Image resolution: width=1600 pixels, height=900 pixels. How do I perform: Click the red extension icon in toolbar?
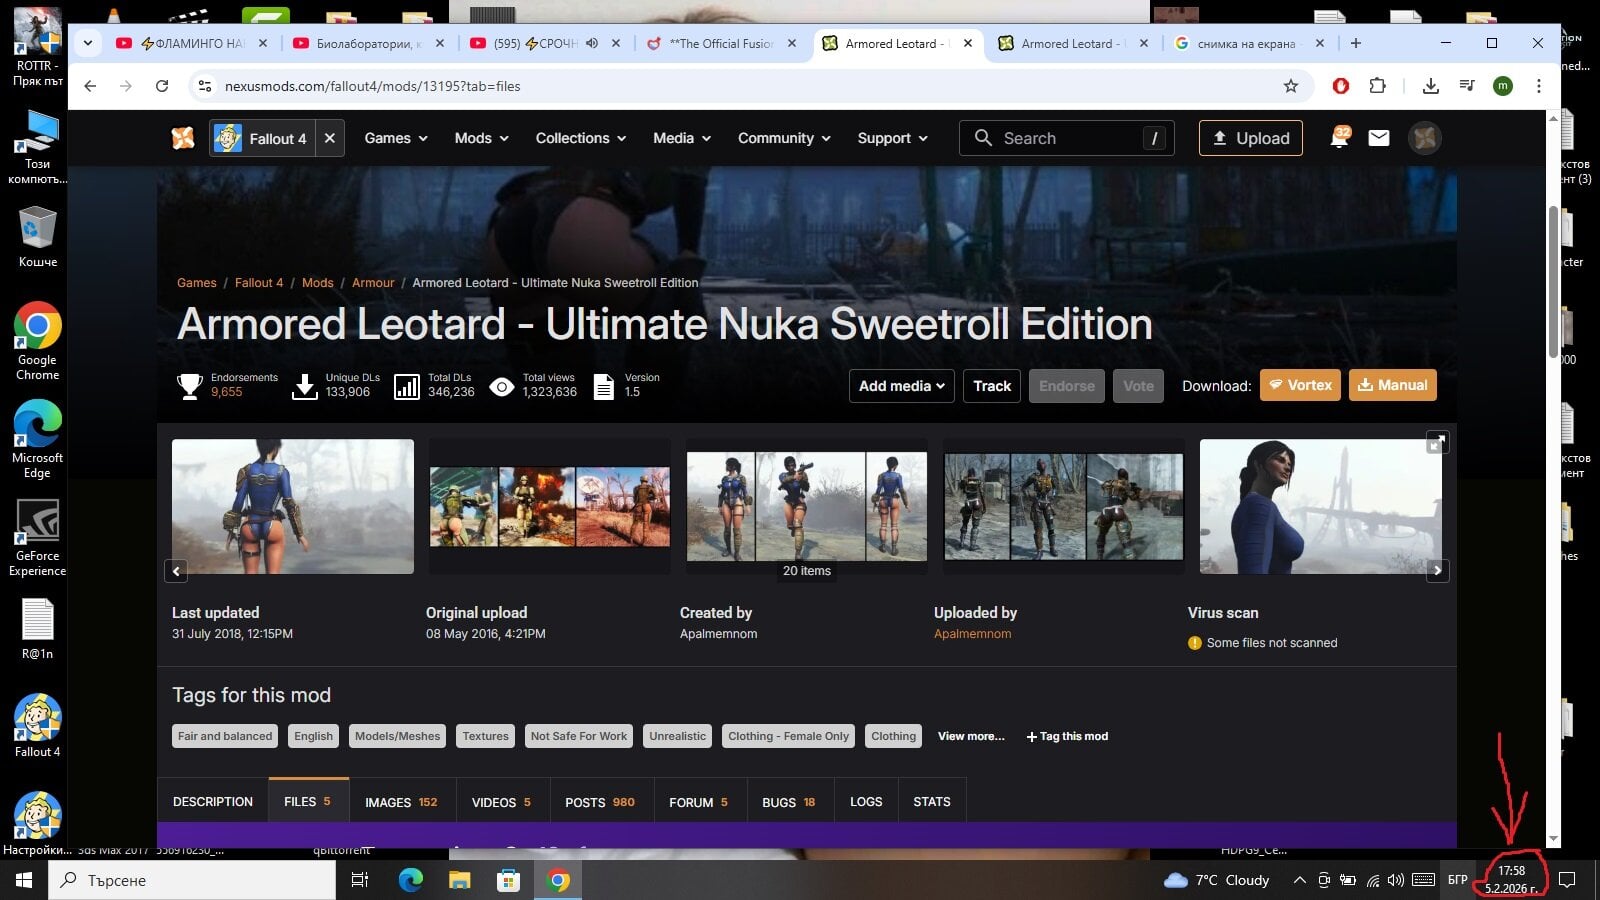click(x=1341, y=86)
